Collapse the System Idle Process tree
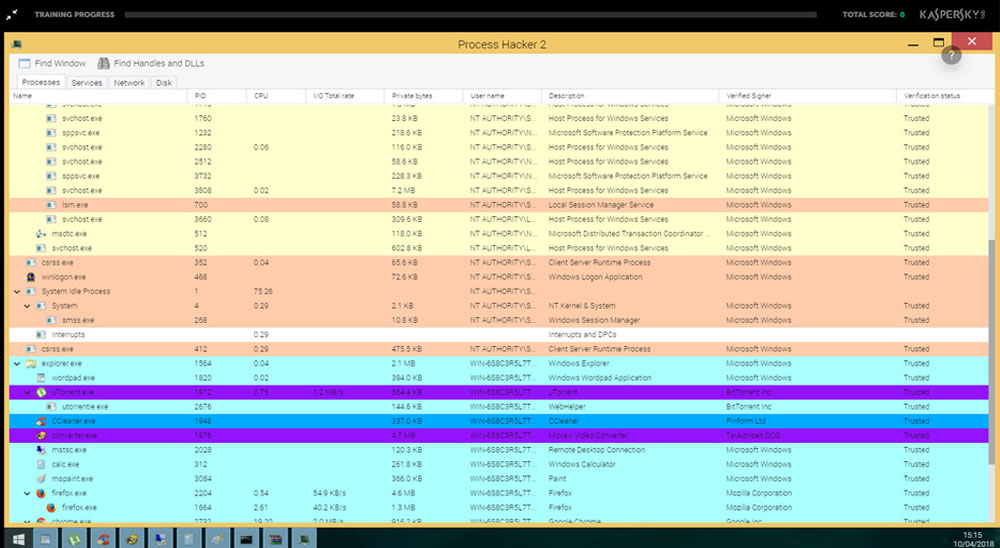This screenshot has height=548, width=1000. (x=17, y=292)
